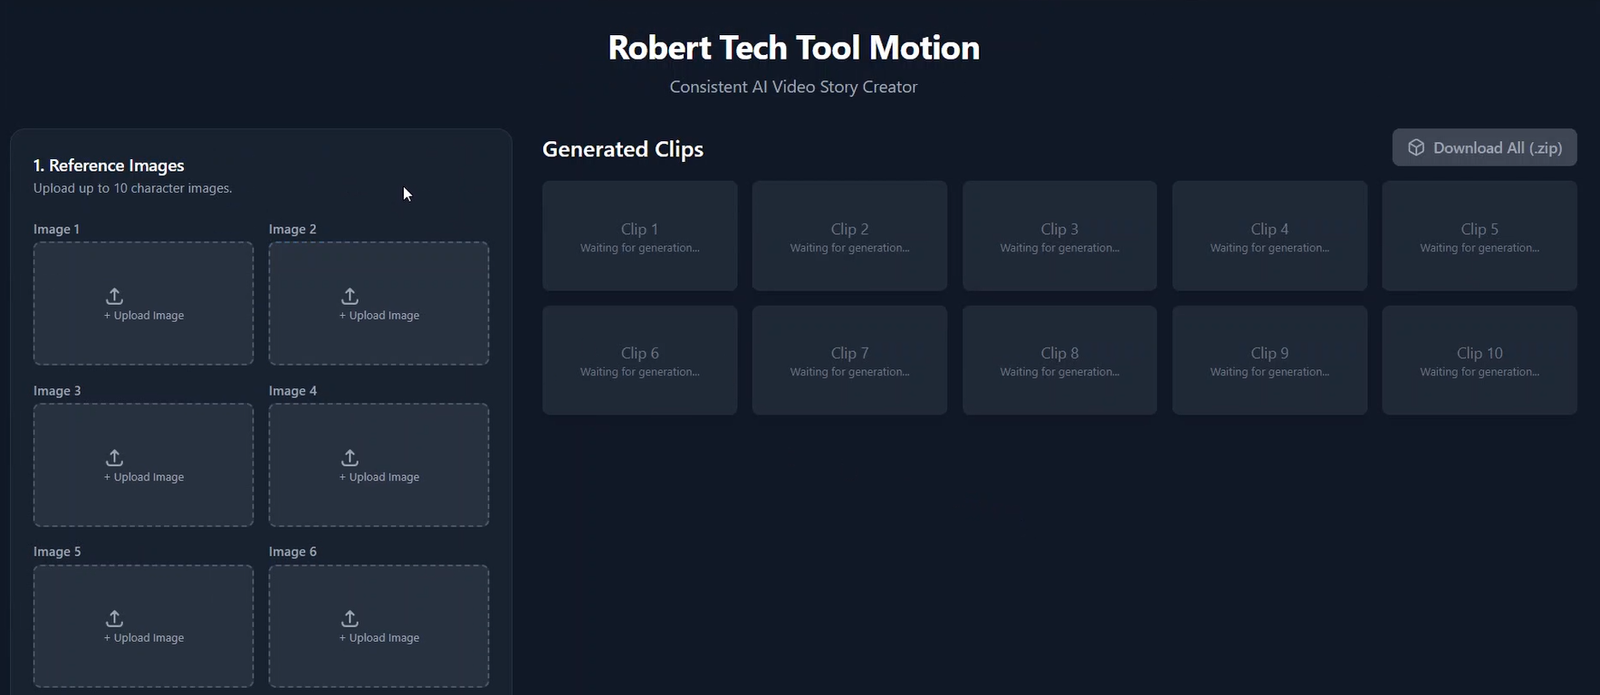
Task: Select the Clip 3 placeholder card
Action: tap(1060, 236)
